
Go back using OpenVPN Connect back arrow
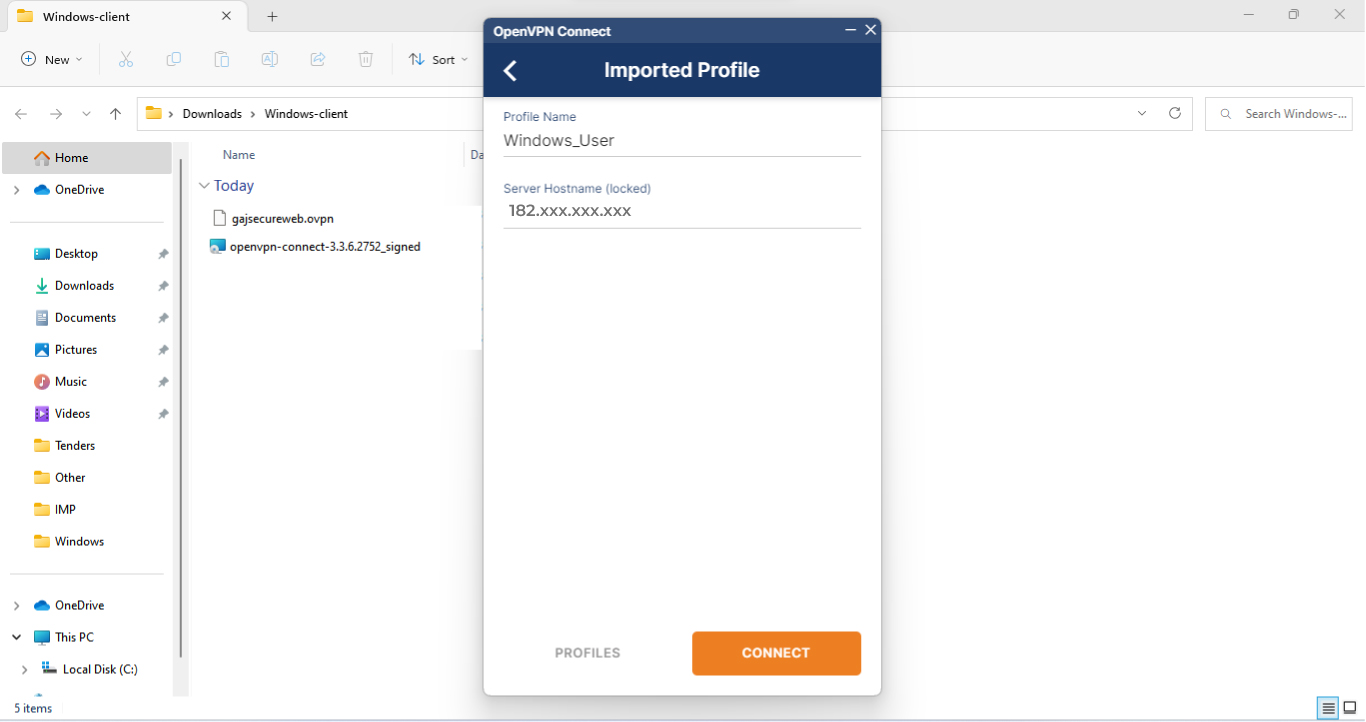pyautogui.click(x=510, y=70)
